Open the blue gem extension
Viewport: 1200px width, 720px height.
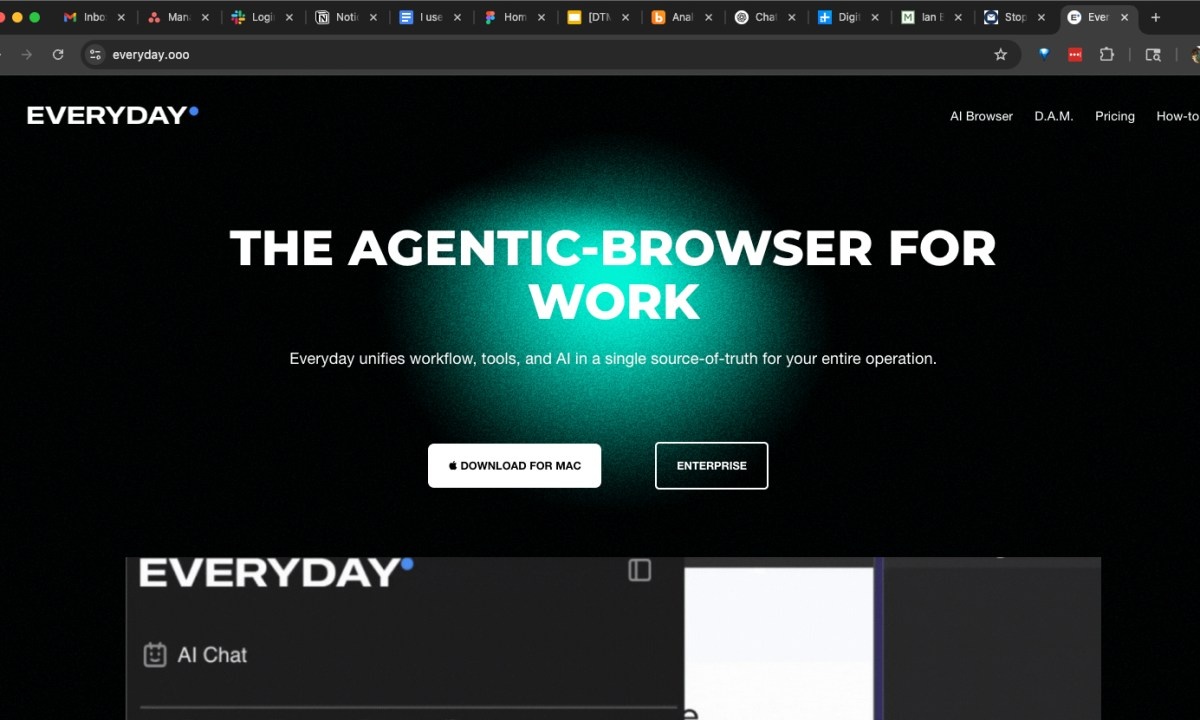(1044, 55)
